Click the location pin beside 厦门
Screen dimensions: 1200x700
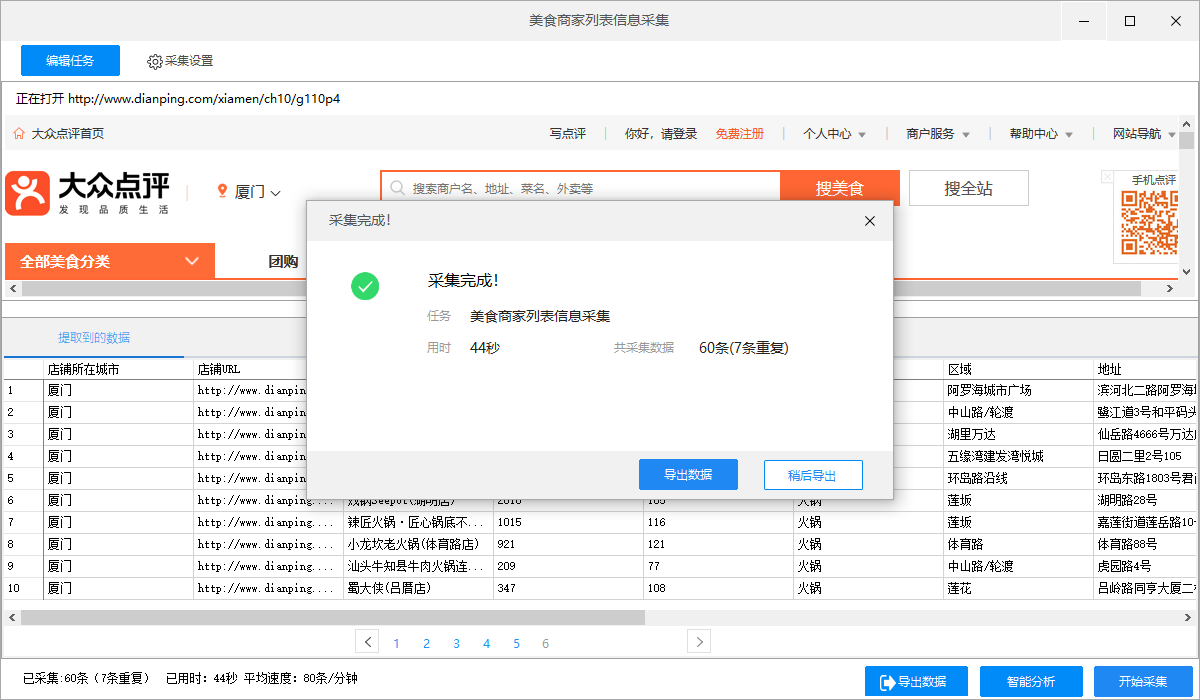(x=222, y=190)
